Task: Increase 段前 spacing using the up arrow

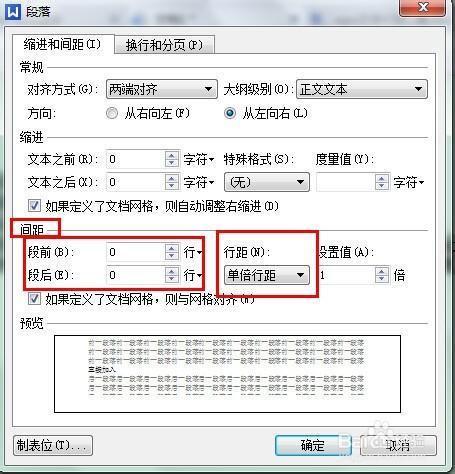Action: click(171, 248)
